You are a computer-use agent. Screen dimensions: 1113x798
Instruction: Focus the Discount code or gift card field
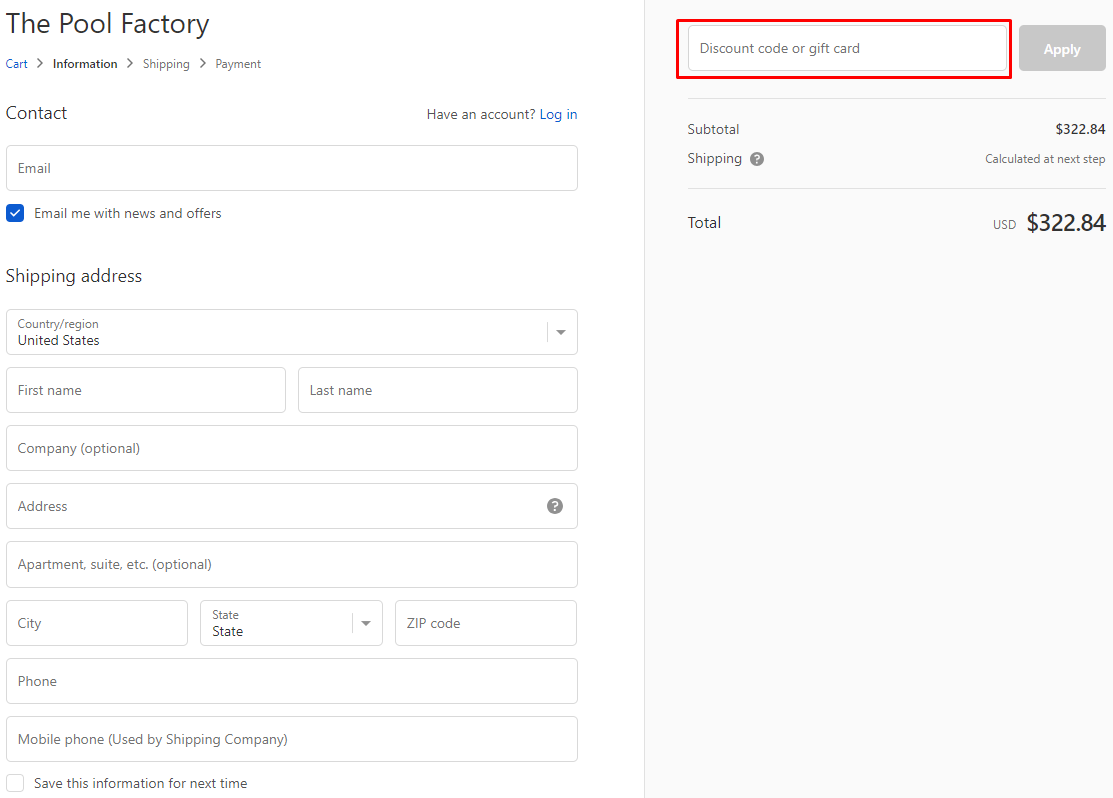point(847,48)
